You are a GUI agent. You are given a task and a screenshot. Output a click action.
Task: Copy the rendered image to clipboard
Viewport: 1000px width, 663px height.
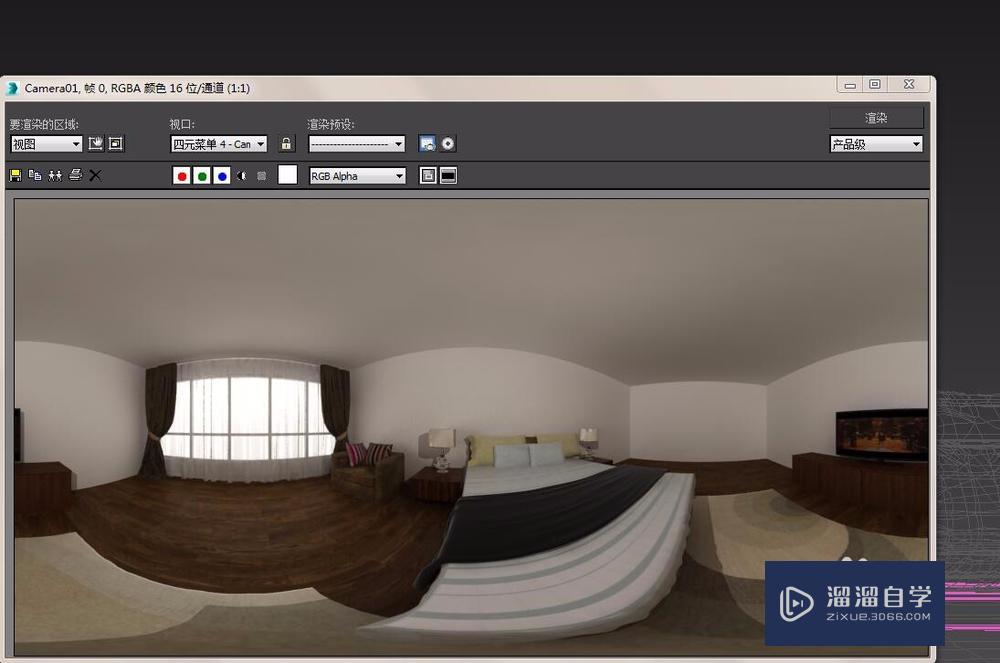point(35,175)
